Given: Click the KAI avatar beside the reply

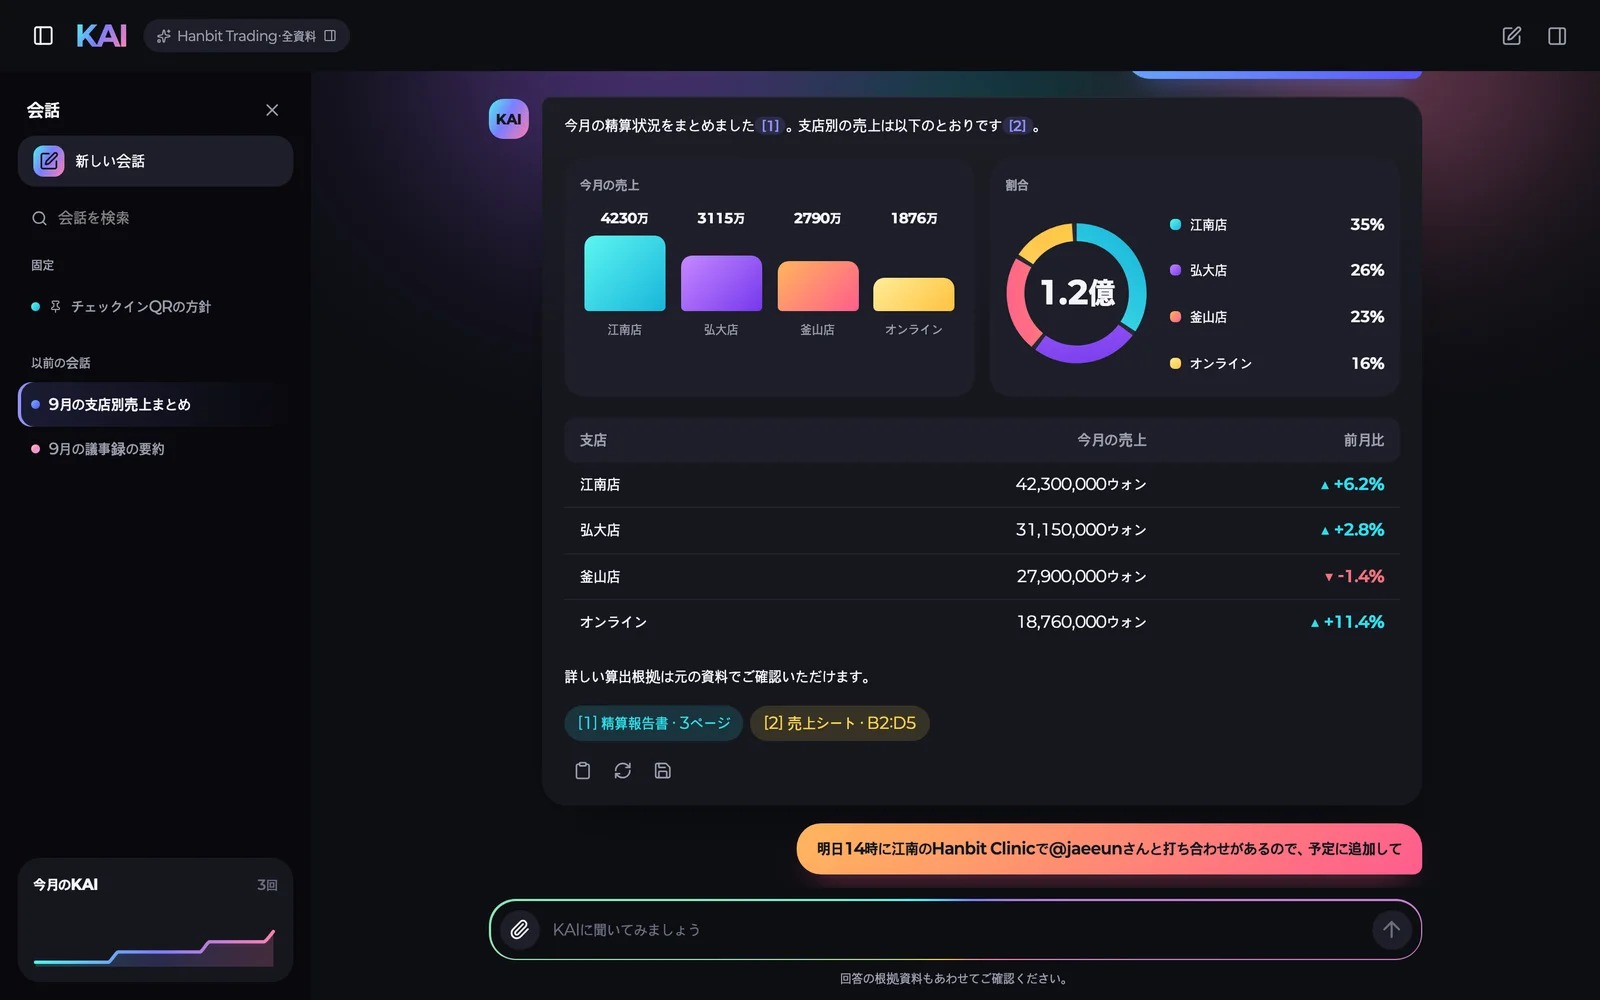Looking at the screenshot, I should pos(508,119).
